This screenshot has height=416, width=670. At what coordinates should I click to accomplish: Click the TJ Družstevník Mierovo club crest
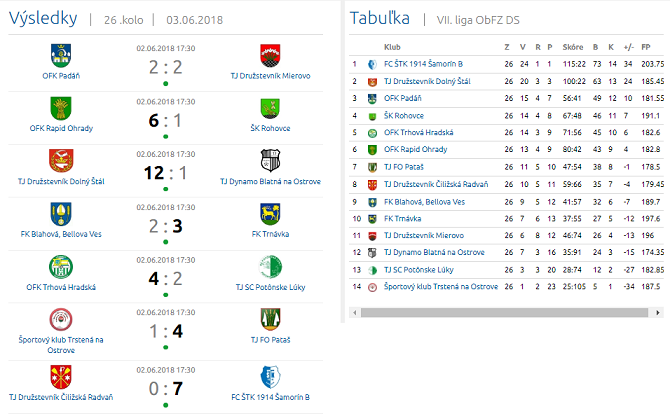click(270, 54)
